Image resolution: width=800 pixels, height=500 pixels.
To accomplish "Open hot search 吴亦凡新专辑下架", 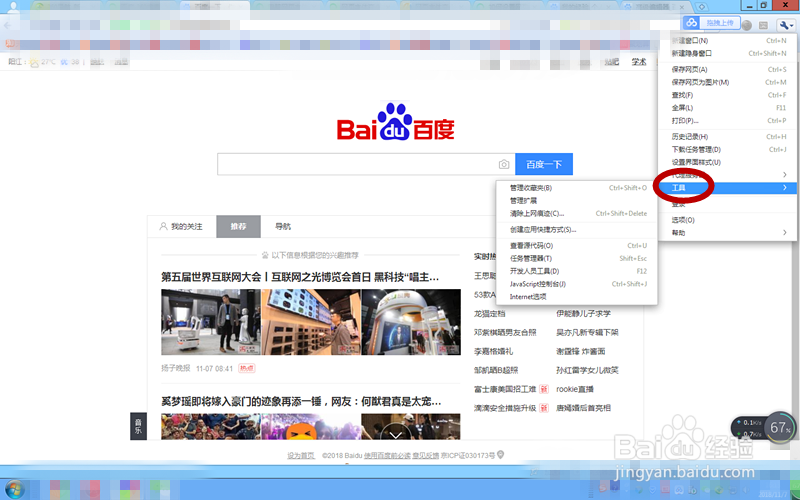I will pos(587,332).
